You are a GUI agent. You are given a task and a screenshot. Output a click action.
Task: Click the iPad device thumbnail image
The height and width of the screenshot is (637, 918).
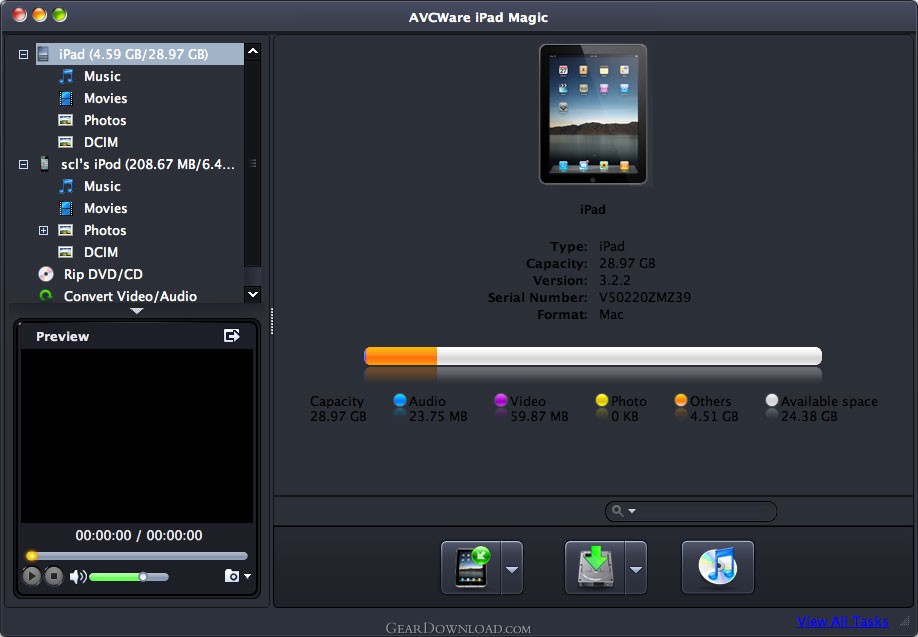(x=593, y=114)
